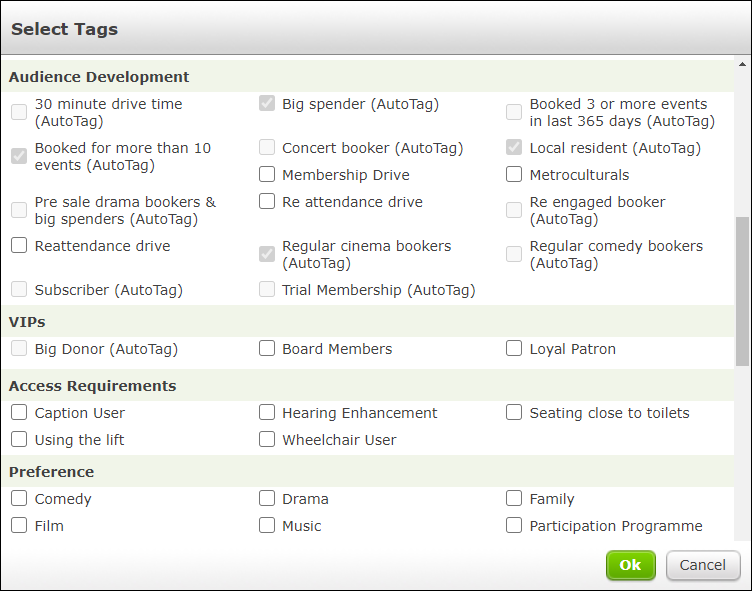The image size is (752, 591).
Task: Click Regular cinema bookers (AutoTag) checkbox
Action: click(267, 254)
